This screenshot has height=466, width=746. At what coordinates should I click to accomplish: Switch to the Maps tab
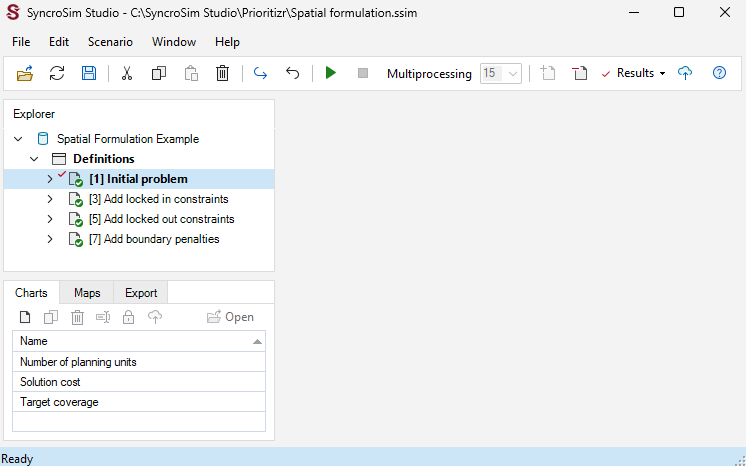click(87, 293)
